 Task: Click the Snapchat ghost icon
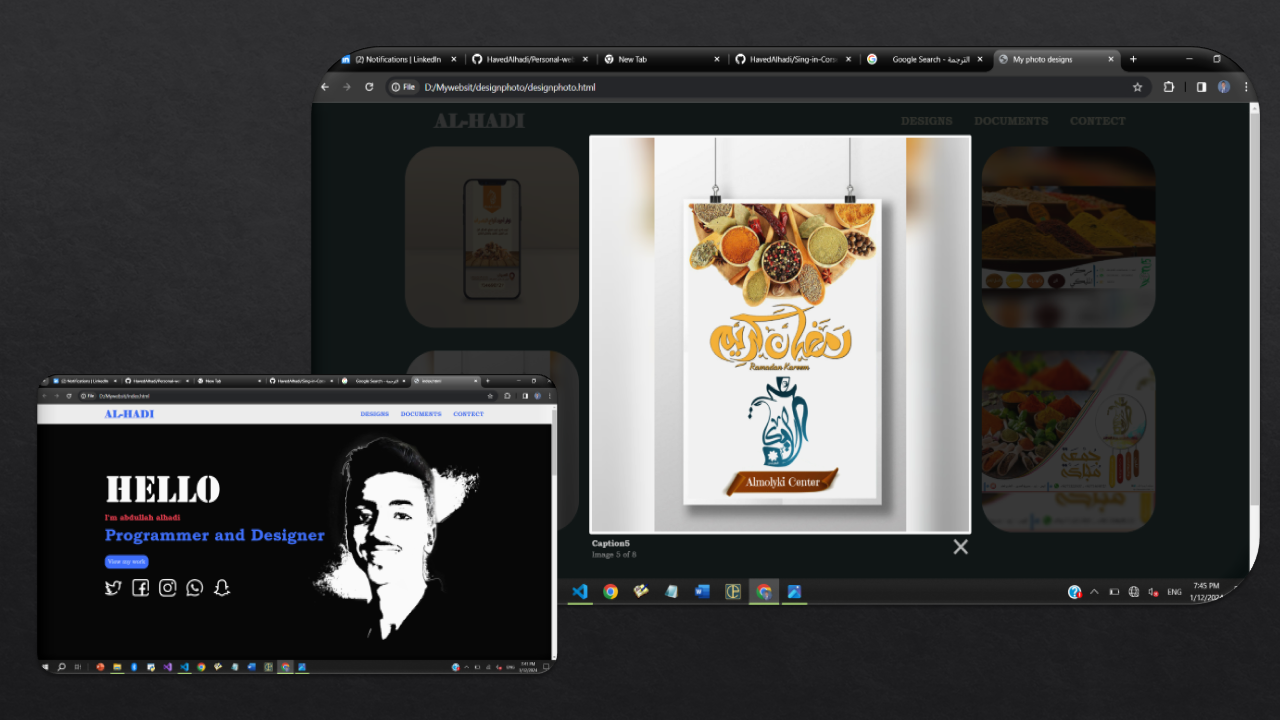(222, 588)
